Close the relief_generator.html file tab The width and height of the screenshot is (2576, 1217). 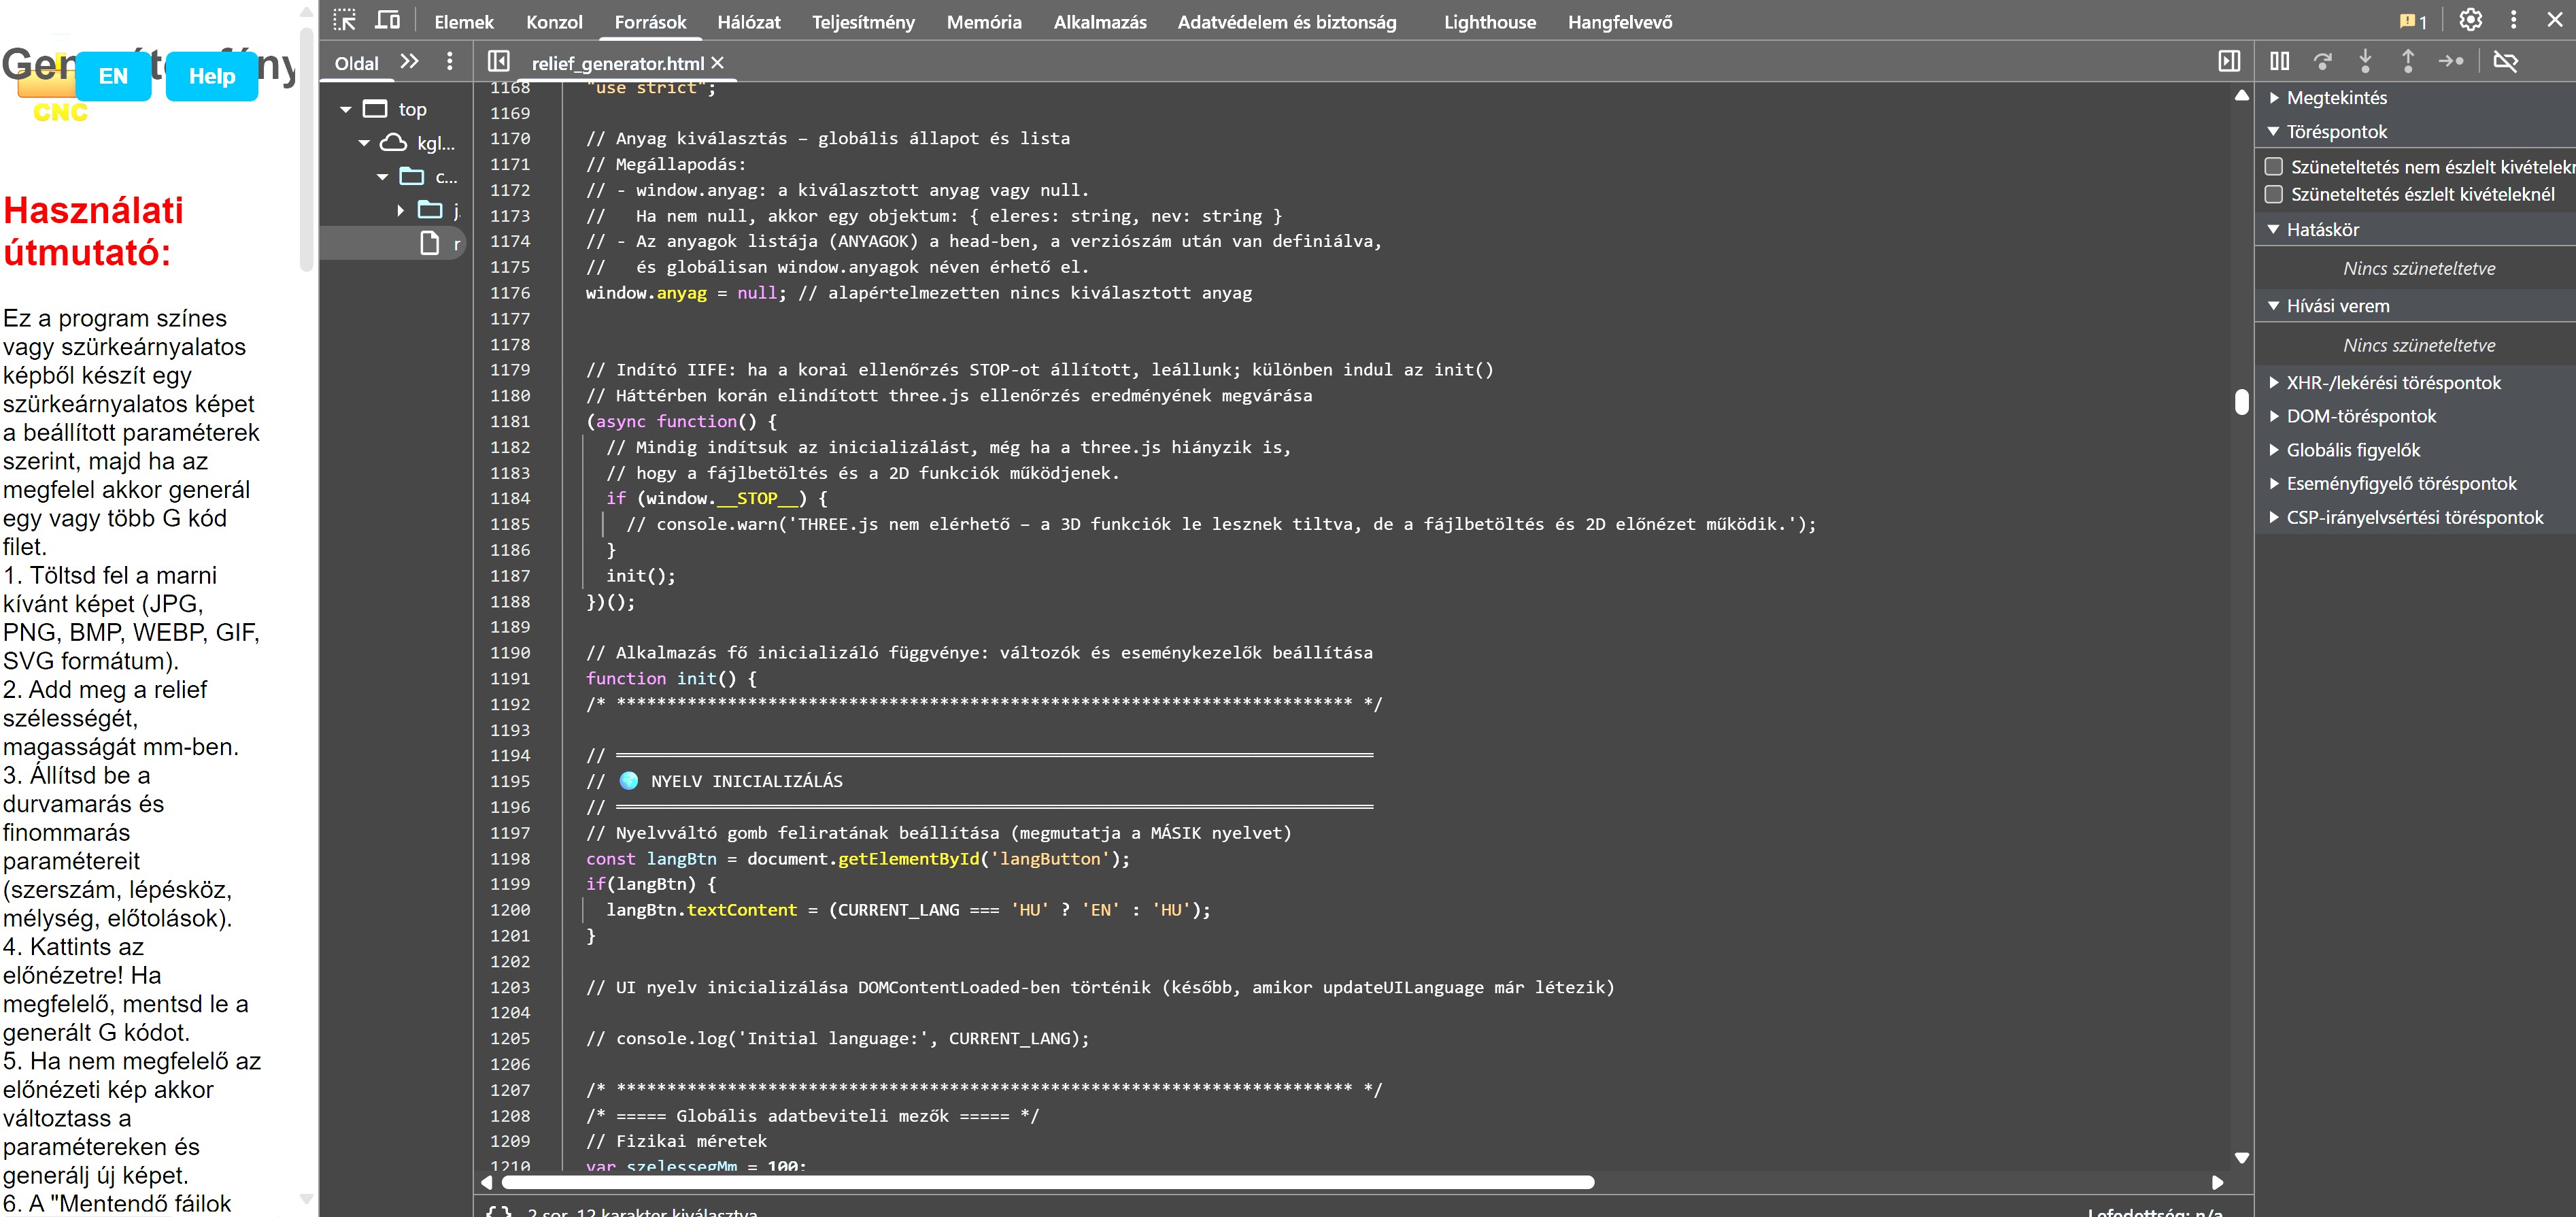coord(717,63)
